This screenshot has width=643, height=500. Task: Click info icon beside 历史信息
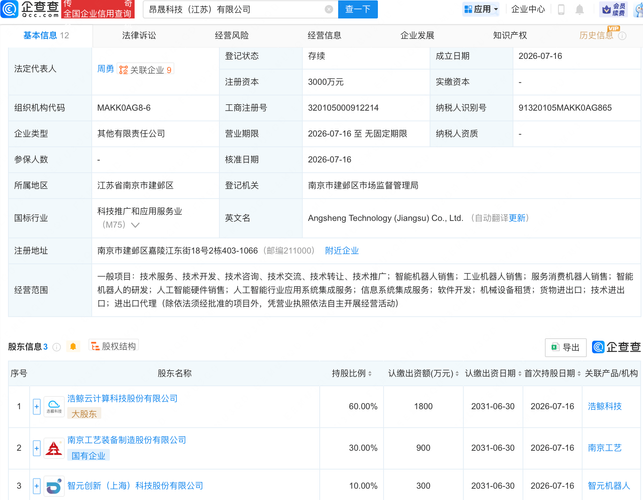622,36
